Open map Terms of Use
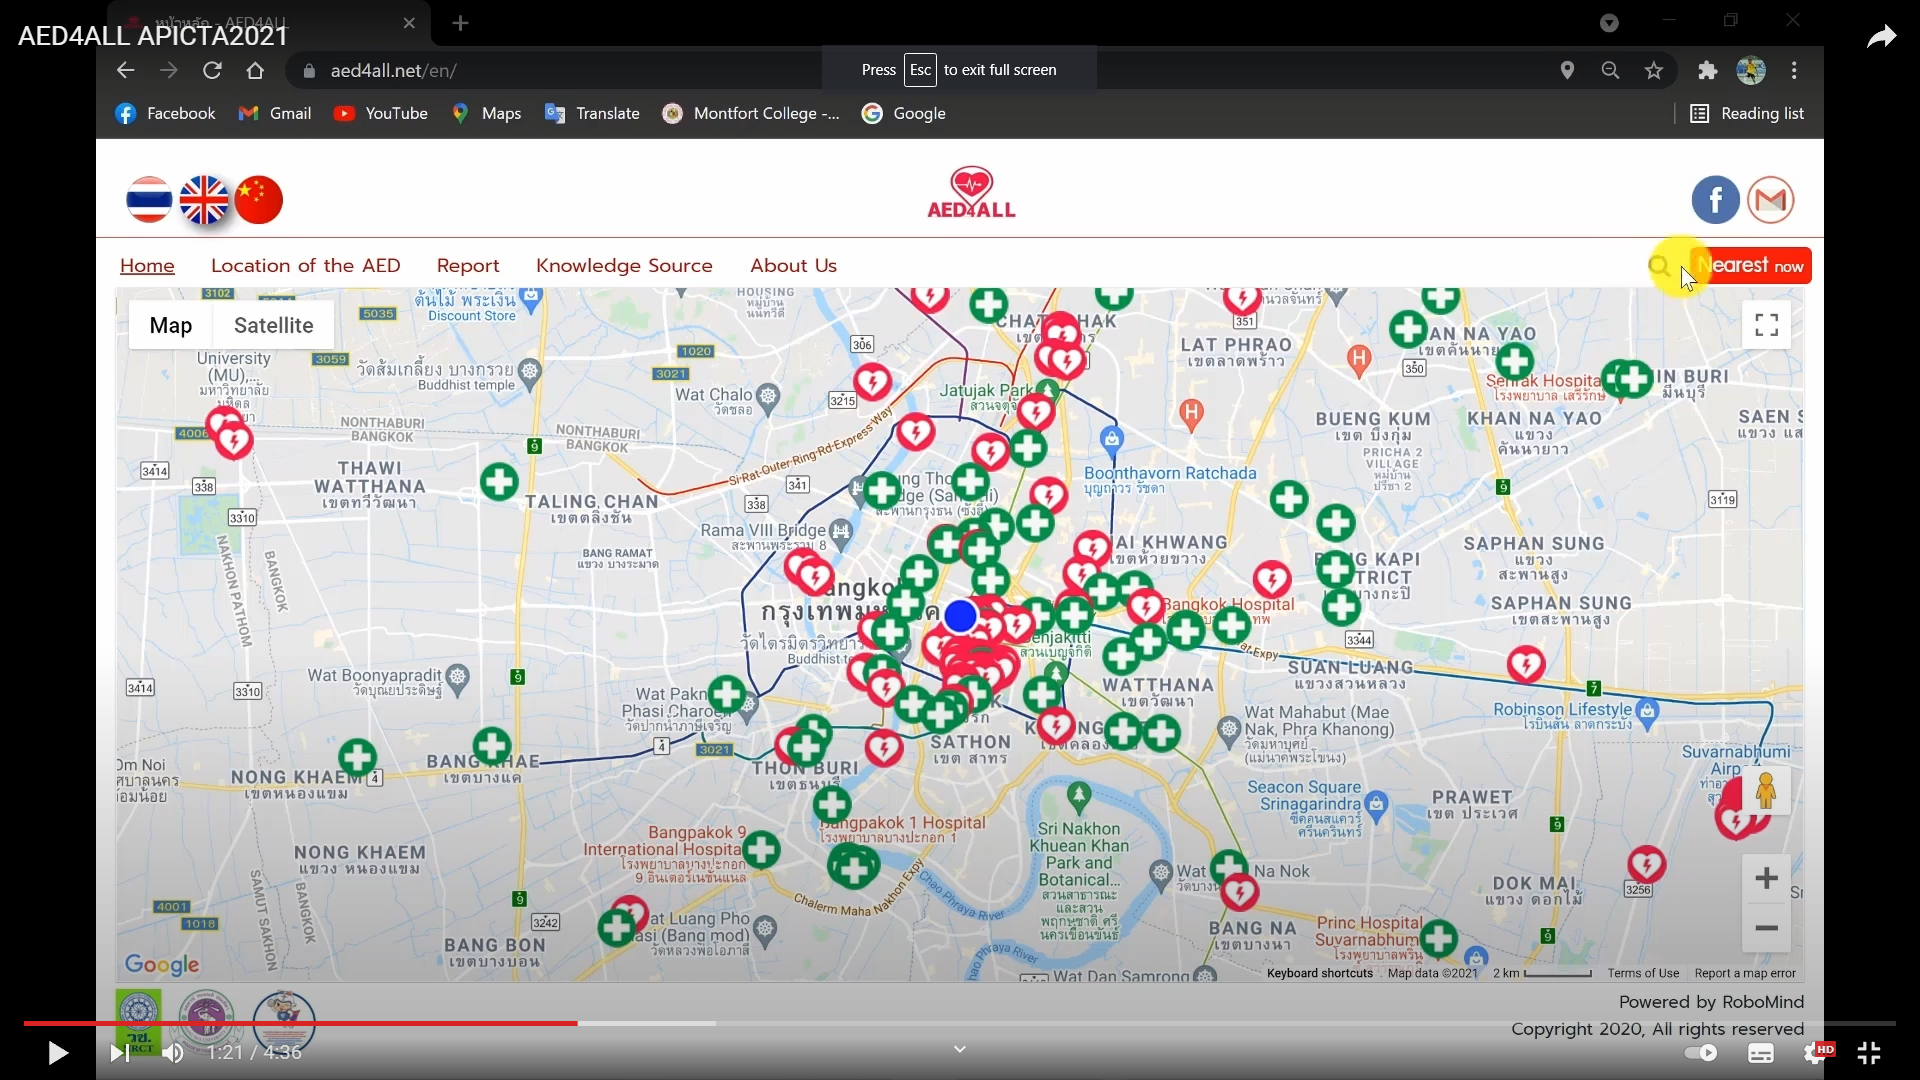 1643,973
